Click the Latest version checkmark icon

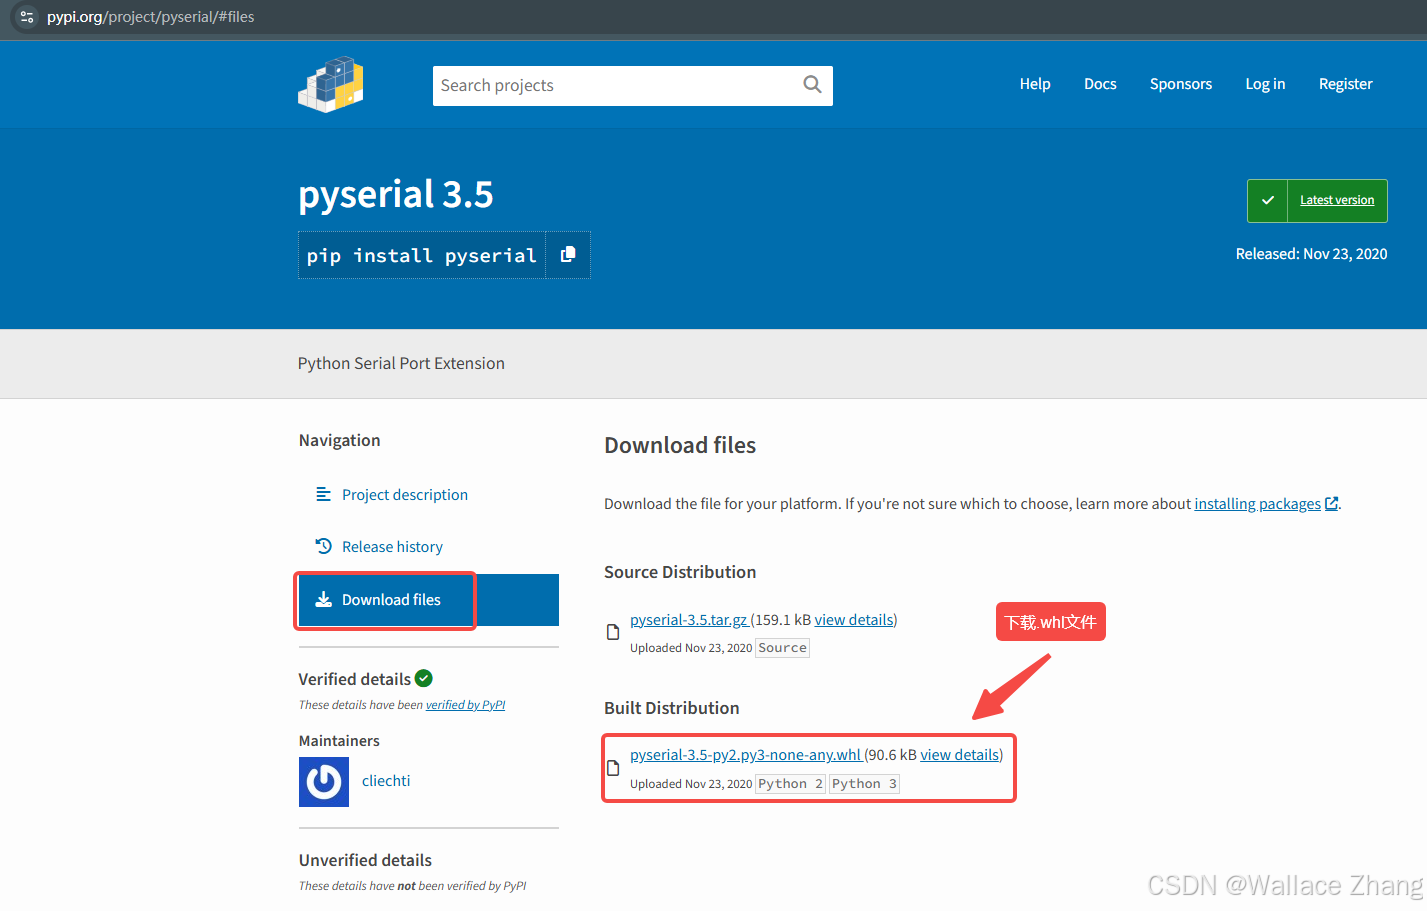[x=1267, y=201]
